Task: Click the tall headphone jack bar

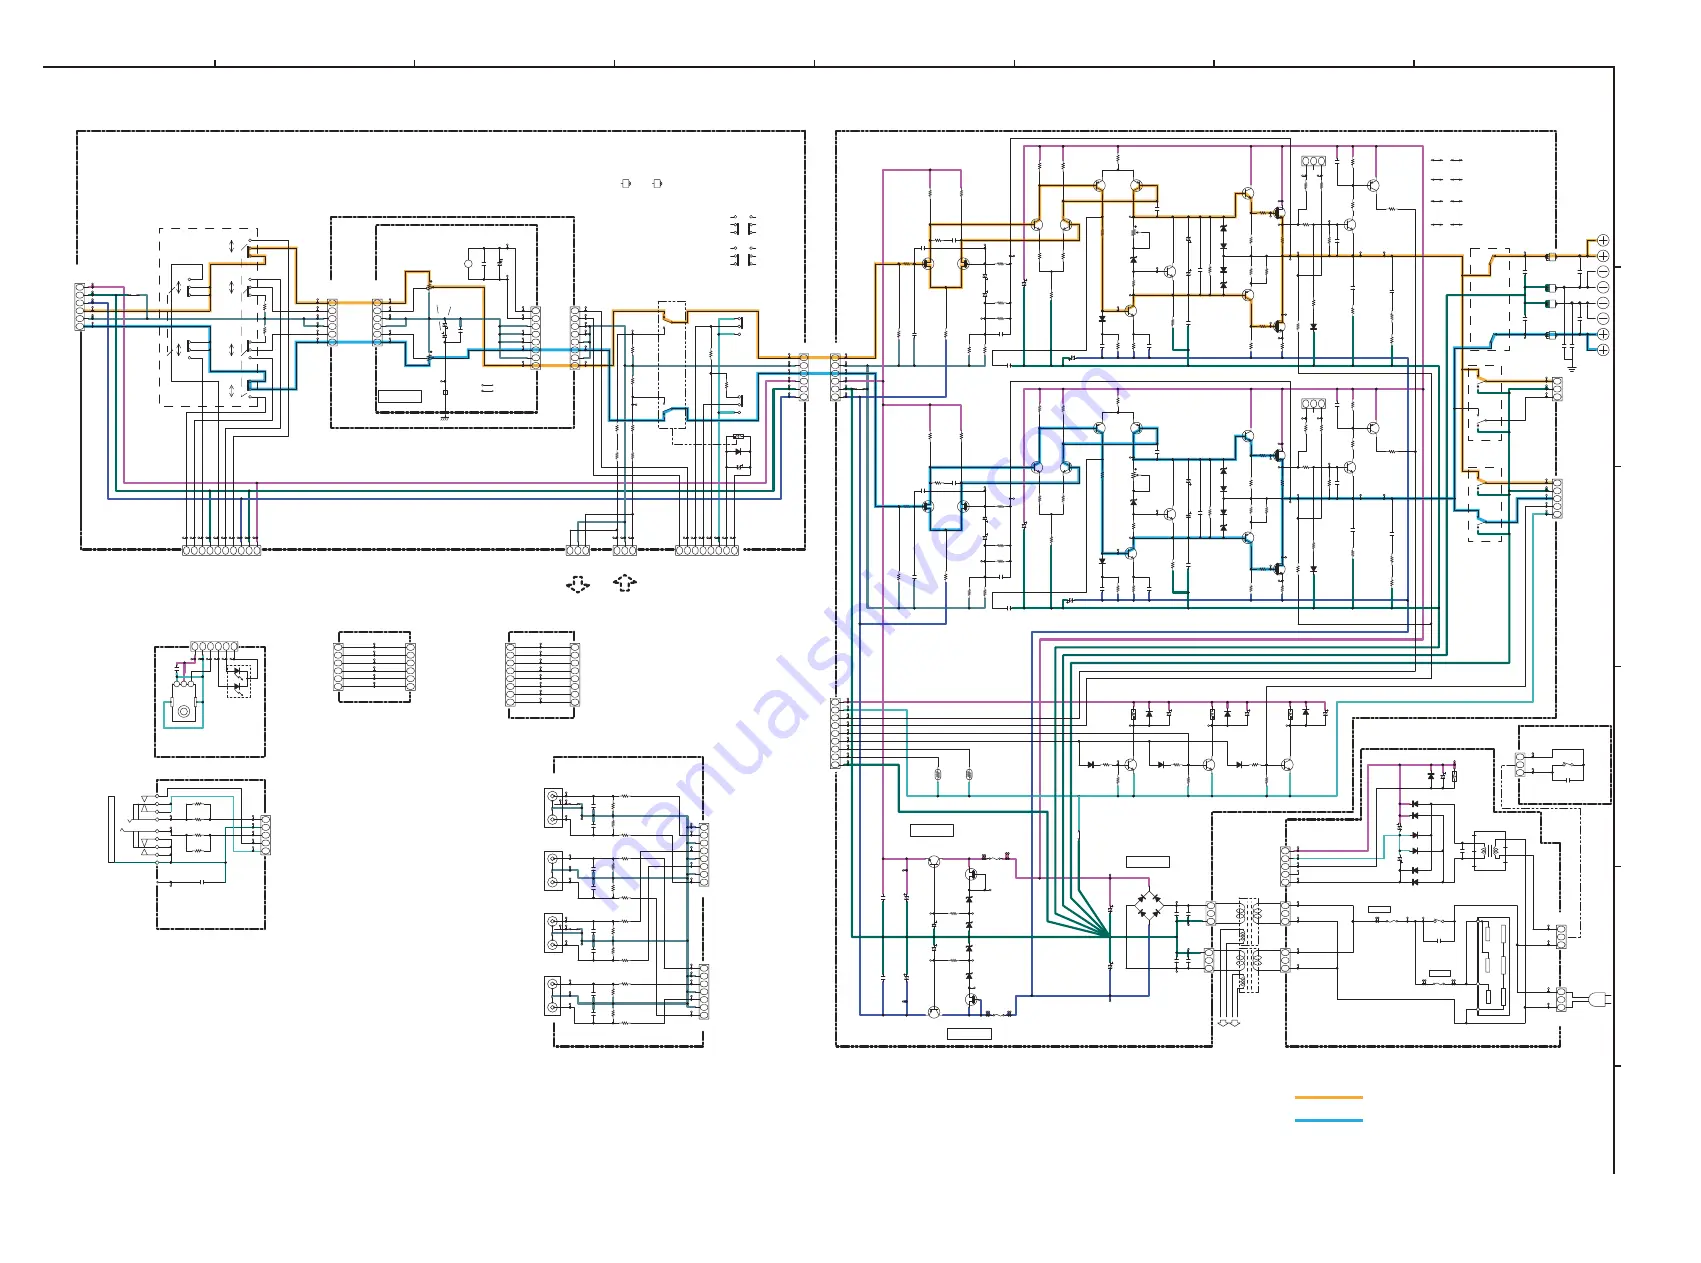Action: click(112, 829)
